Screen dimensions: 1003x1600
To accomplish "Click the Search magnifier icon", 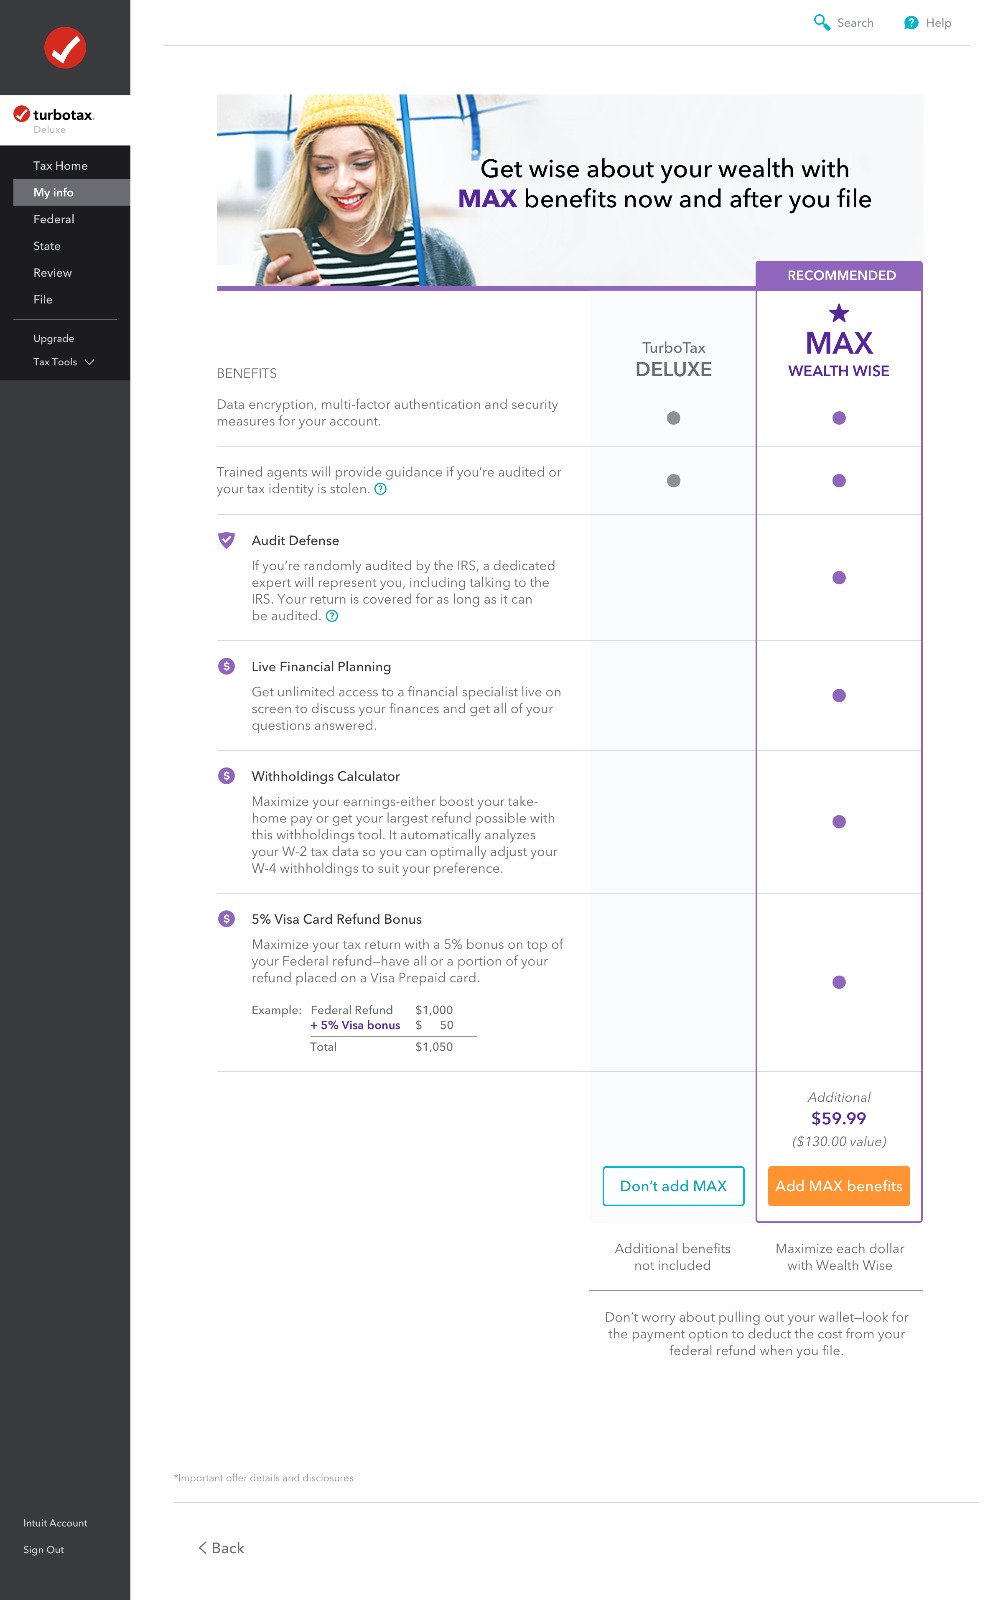I will point(822,22).
